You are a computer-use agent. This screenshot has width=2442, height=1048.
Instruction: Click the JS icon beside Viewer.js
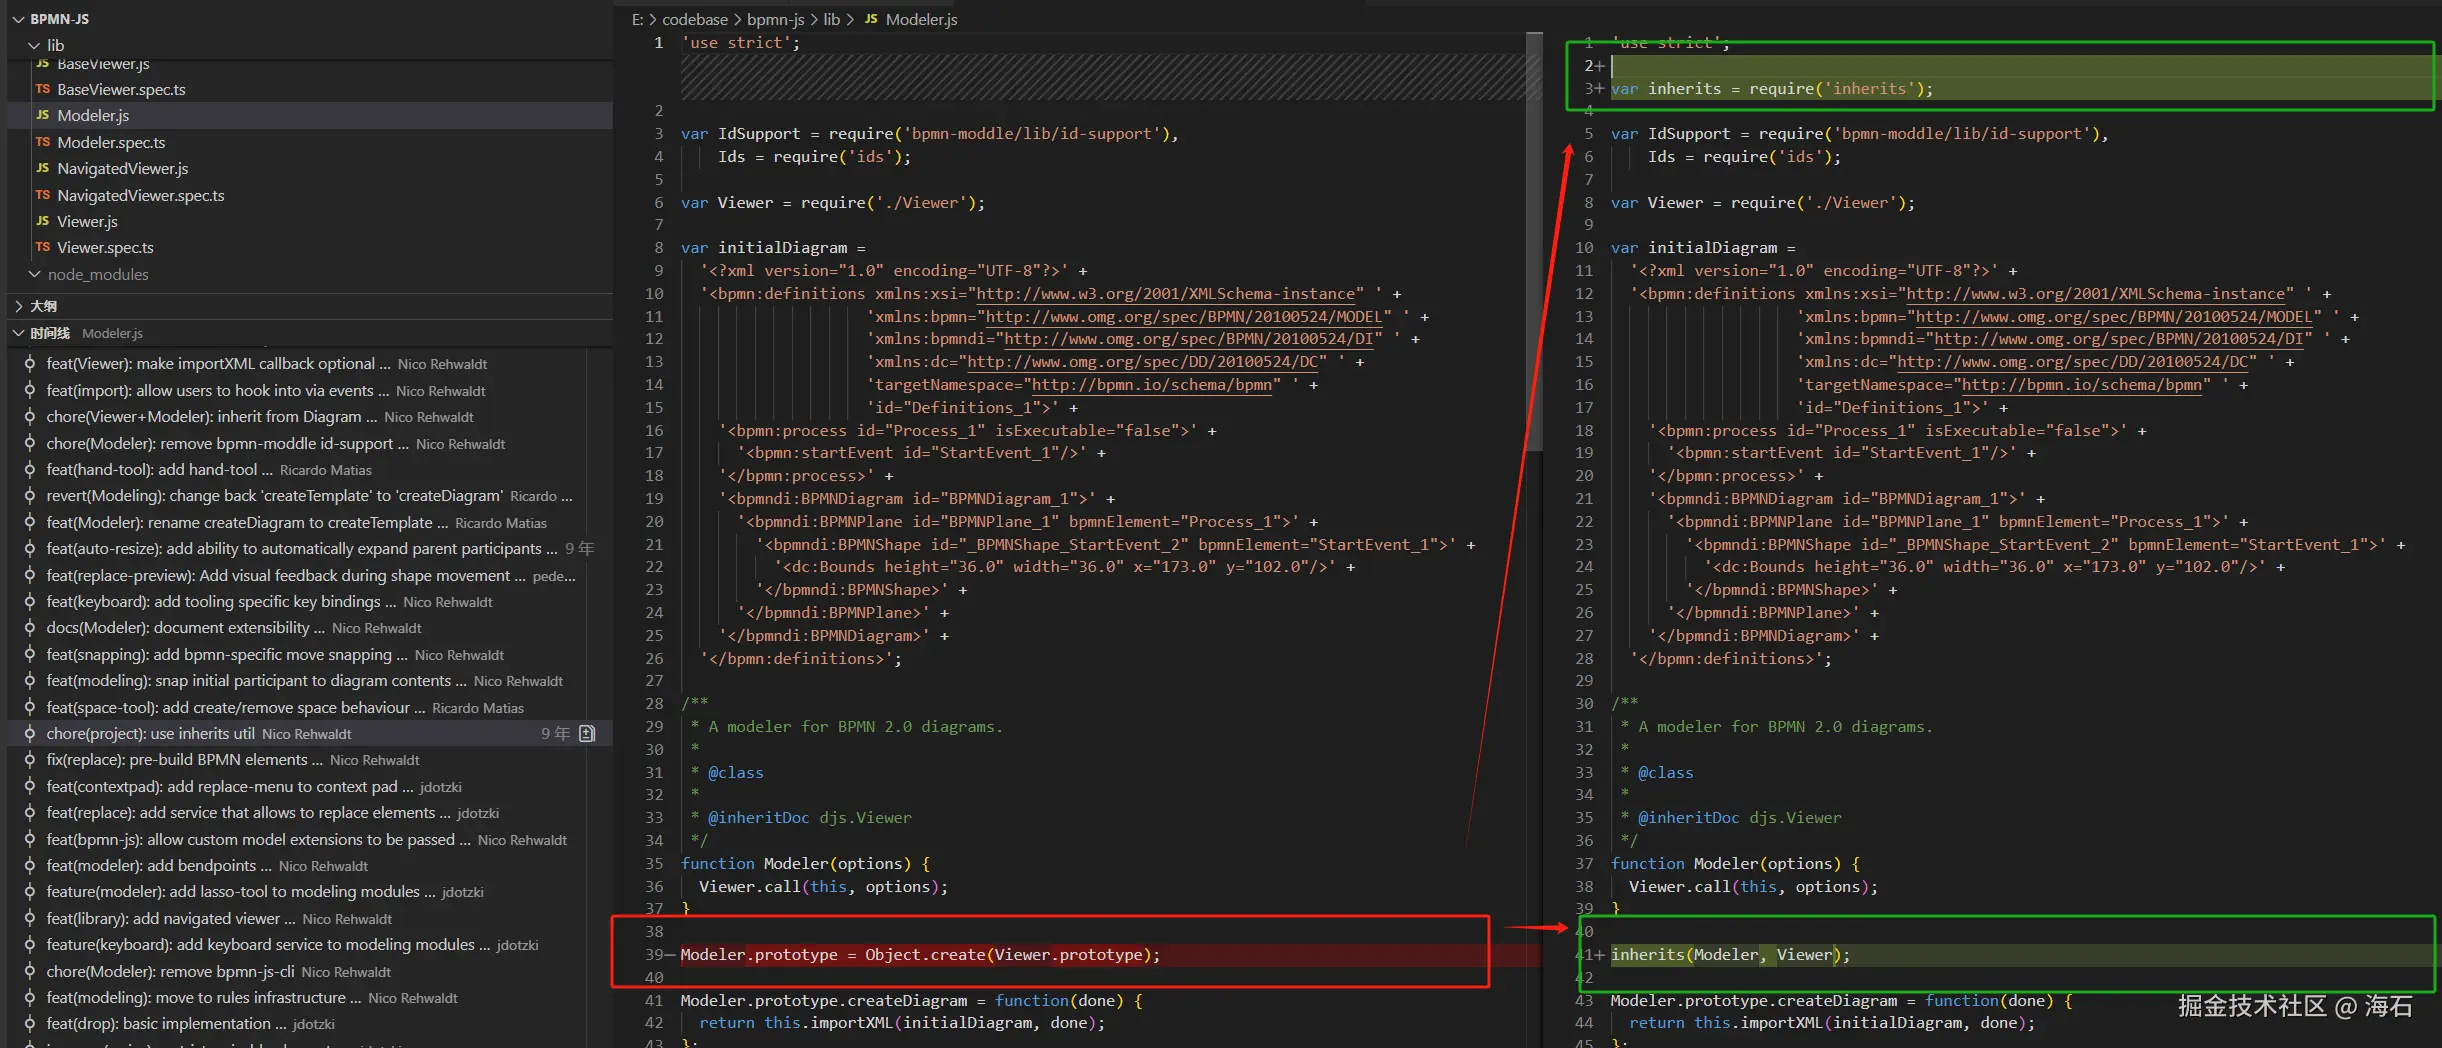43,221
